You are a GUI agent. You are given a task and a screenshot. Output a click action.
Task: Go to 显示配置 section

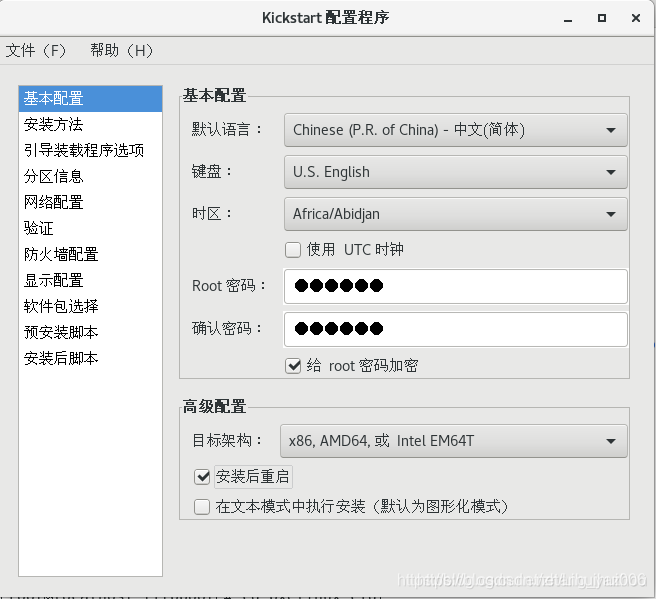point(90,280)
